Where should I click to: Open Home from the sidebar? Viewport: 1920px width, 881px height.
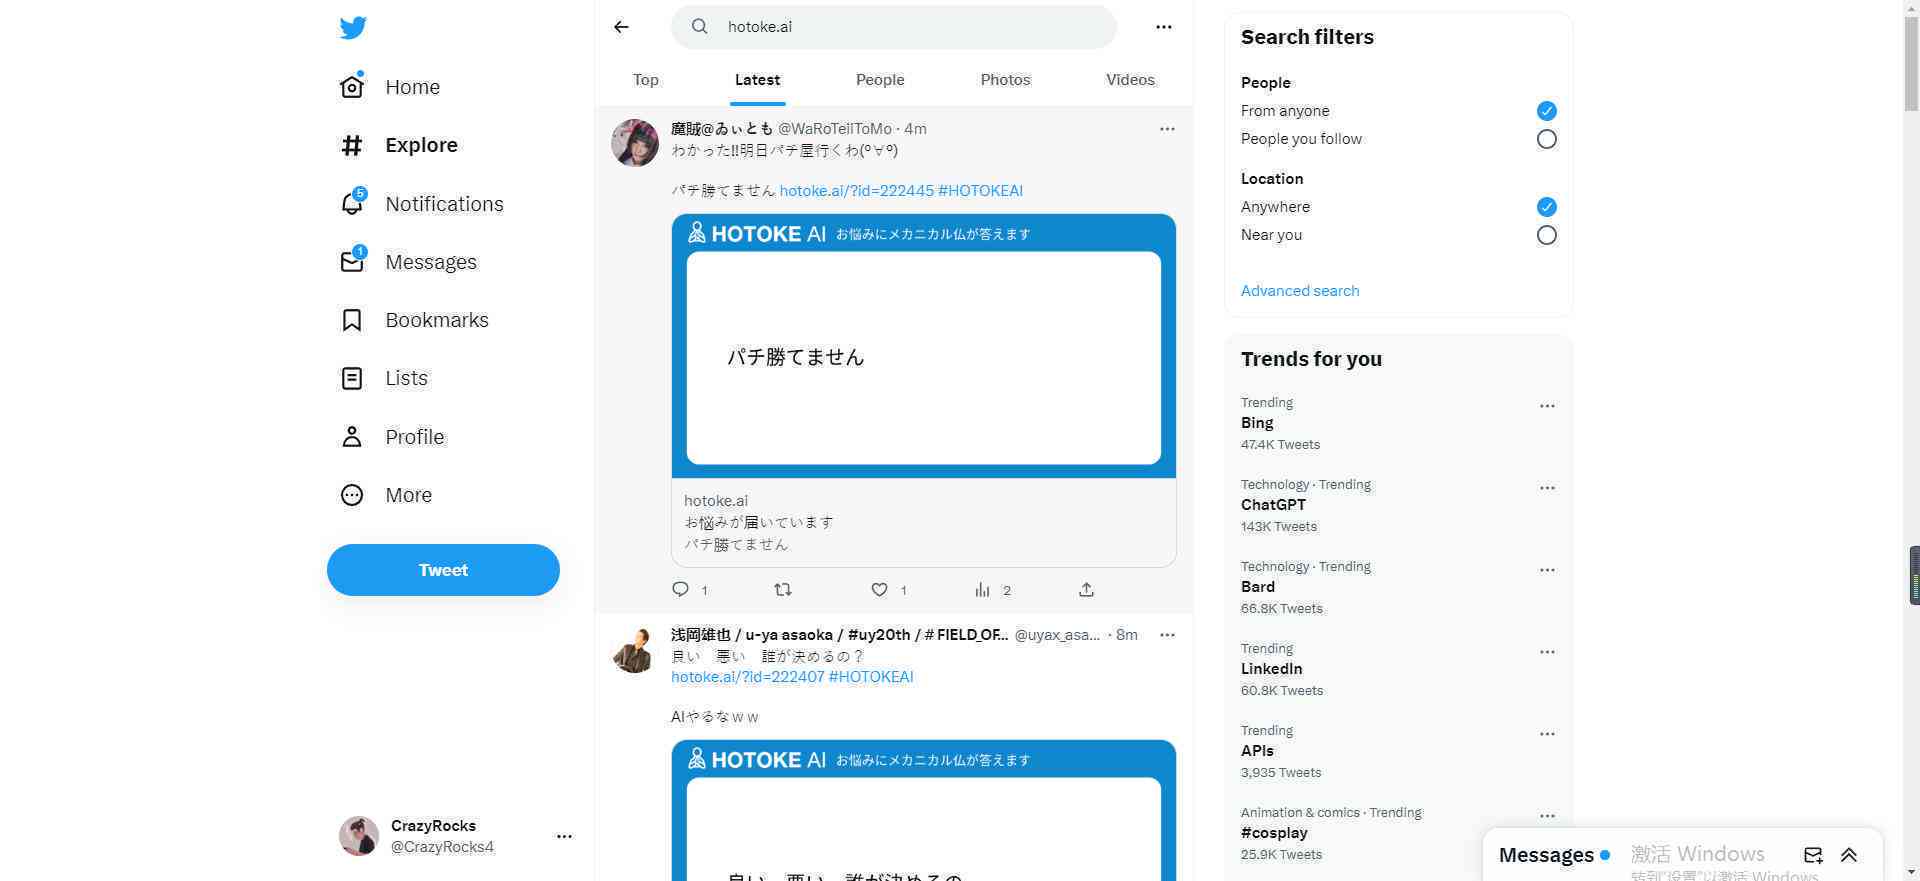point(390,87)
